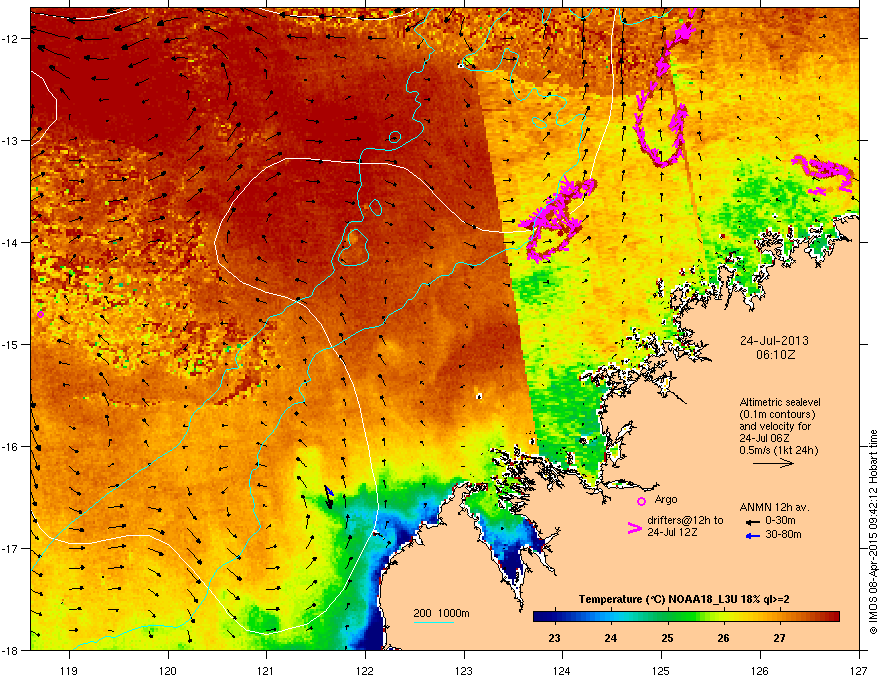Click the dark red end of the colorbar
Image resolution: width=880 pixels, height=680 pixels.
click(831, 616)
